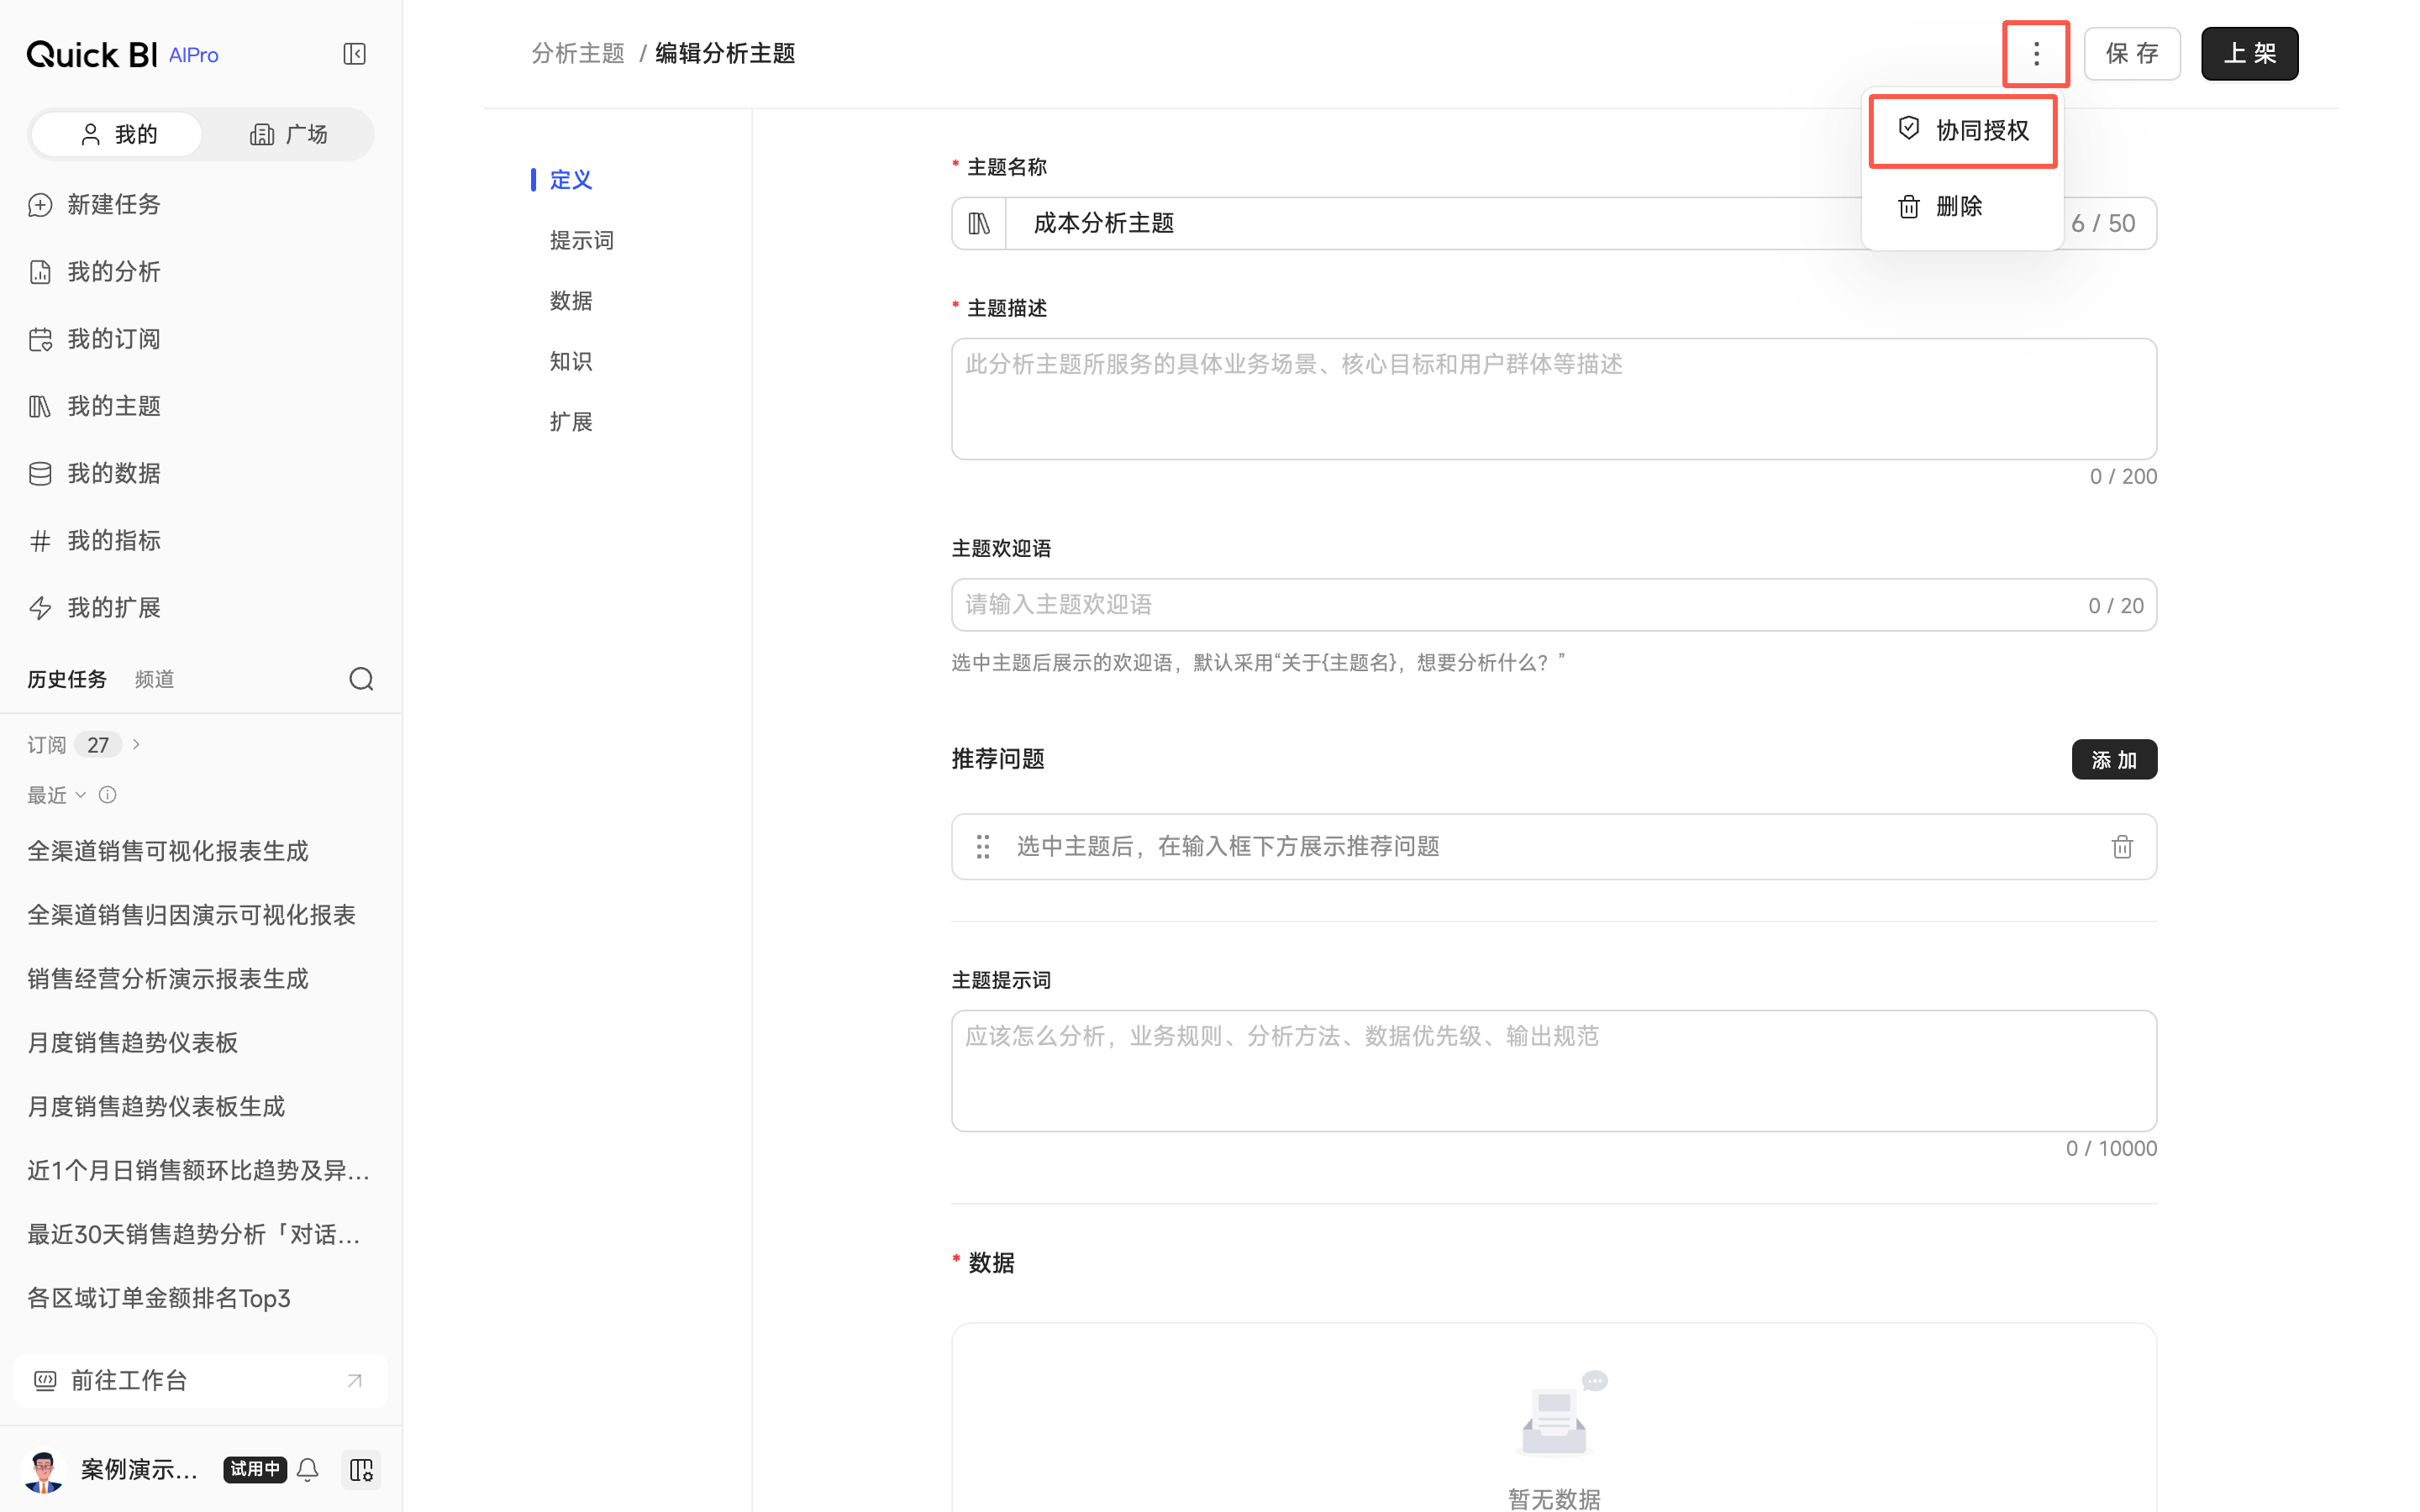Collapse the left sidebar panel icon
The height and width of the screenshot is (1512, 2420).
354,54
